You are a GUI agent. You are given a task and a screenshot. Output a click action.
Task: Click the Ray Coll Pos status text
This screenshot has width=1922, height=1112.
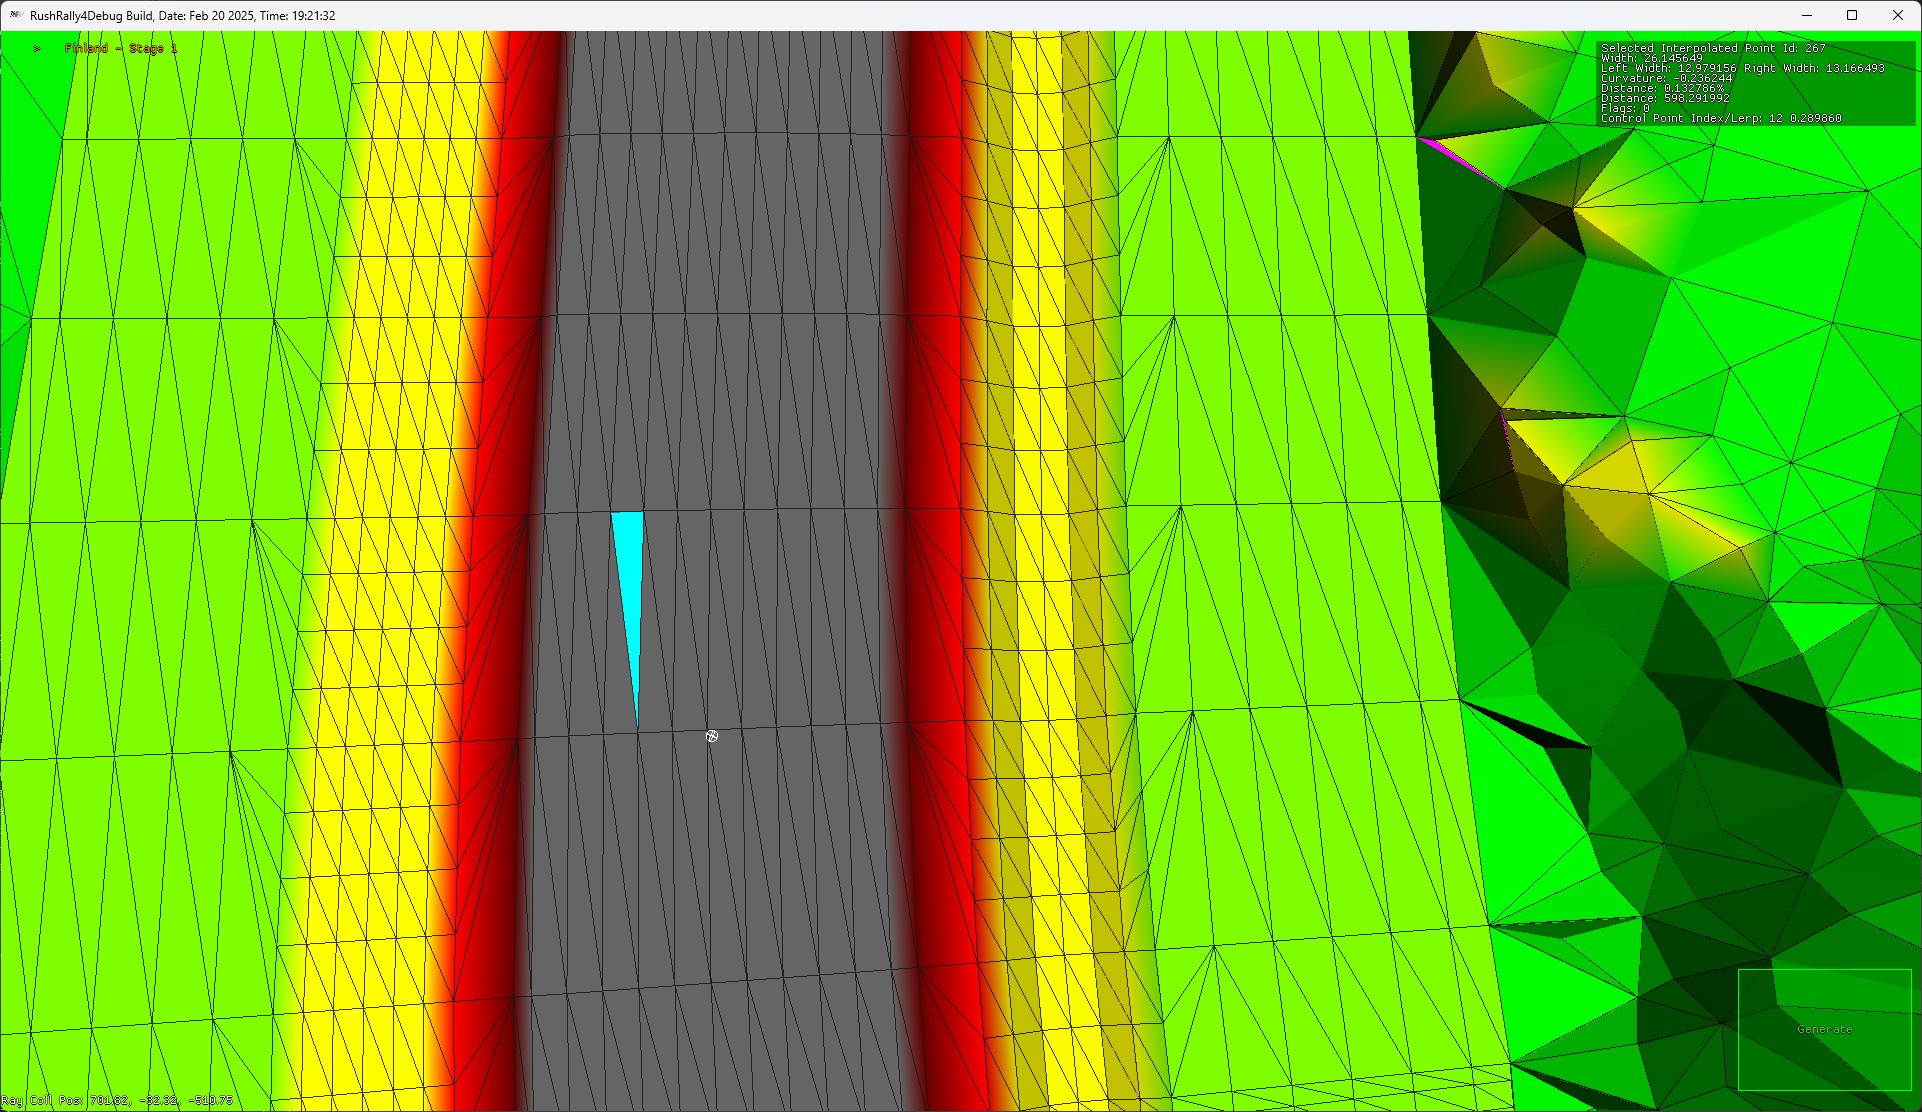click(x=117, y=1100)
